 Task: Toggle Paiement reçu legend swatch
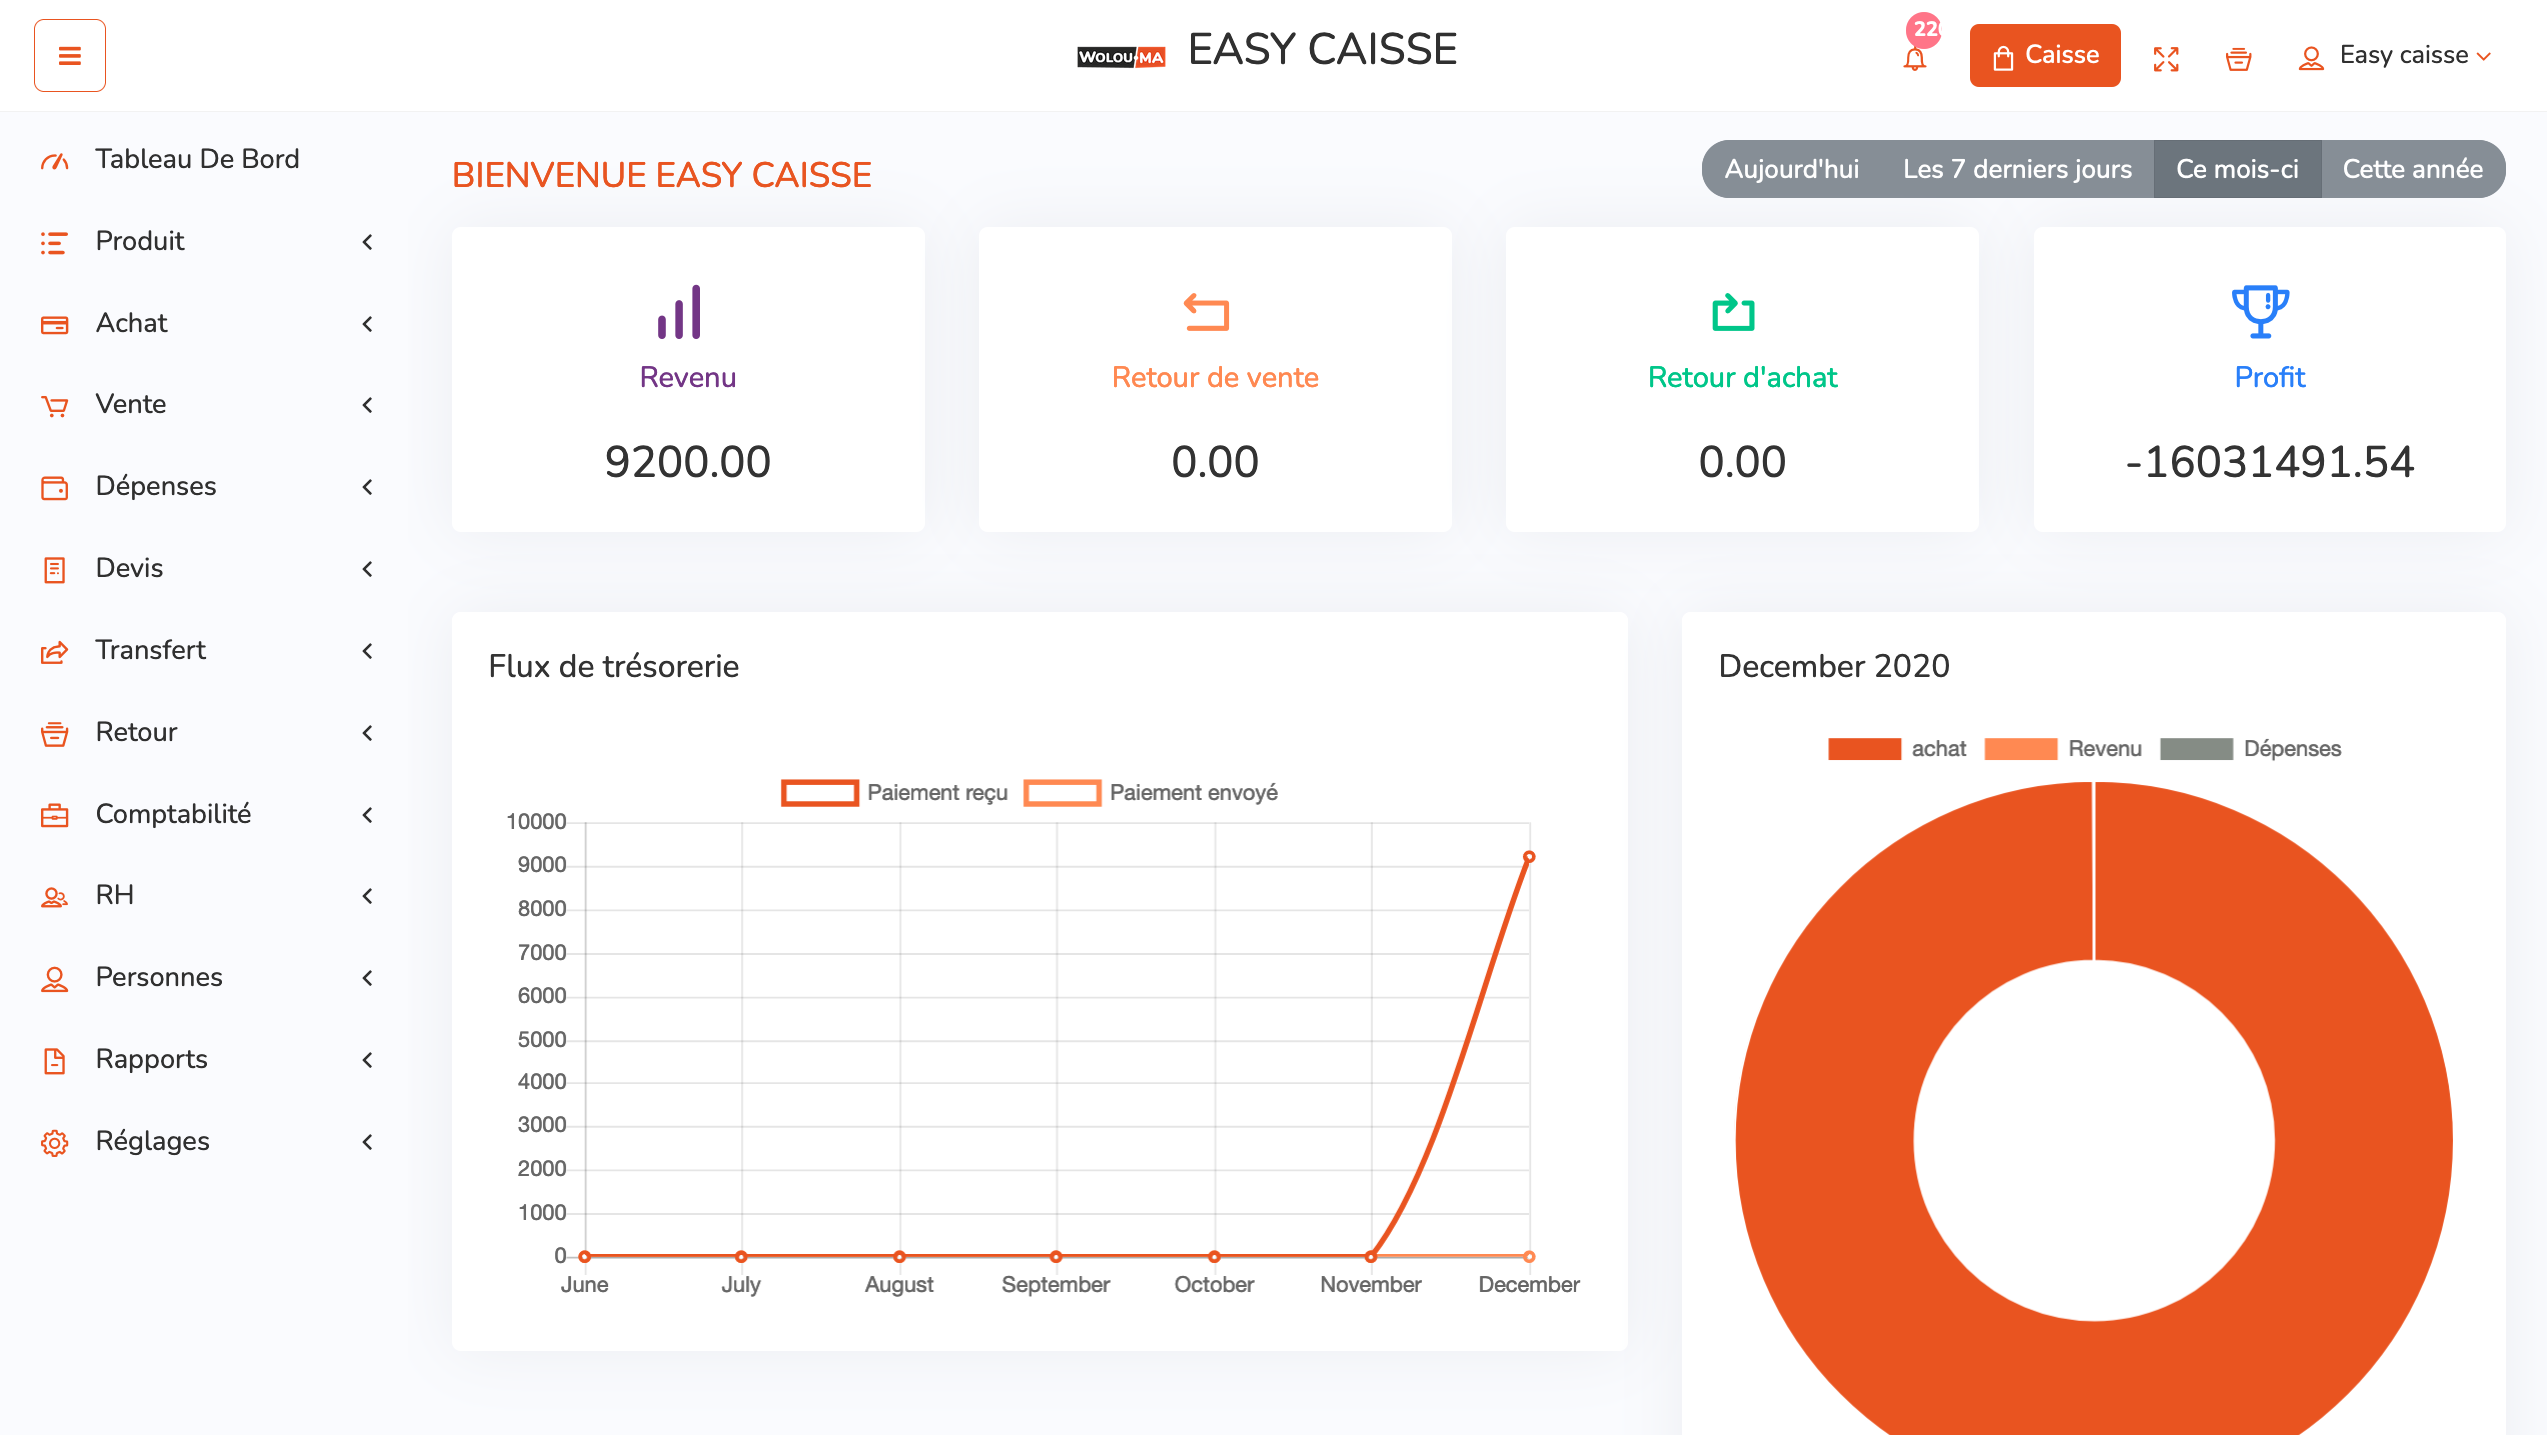click(819, 793)
